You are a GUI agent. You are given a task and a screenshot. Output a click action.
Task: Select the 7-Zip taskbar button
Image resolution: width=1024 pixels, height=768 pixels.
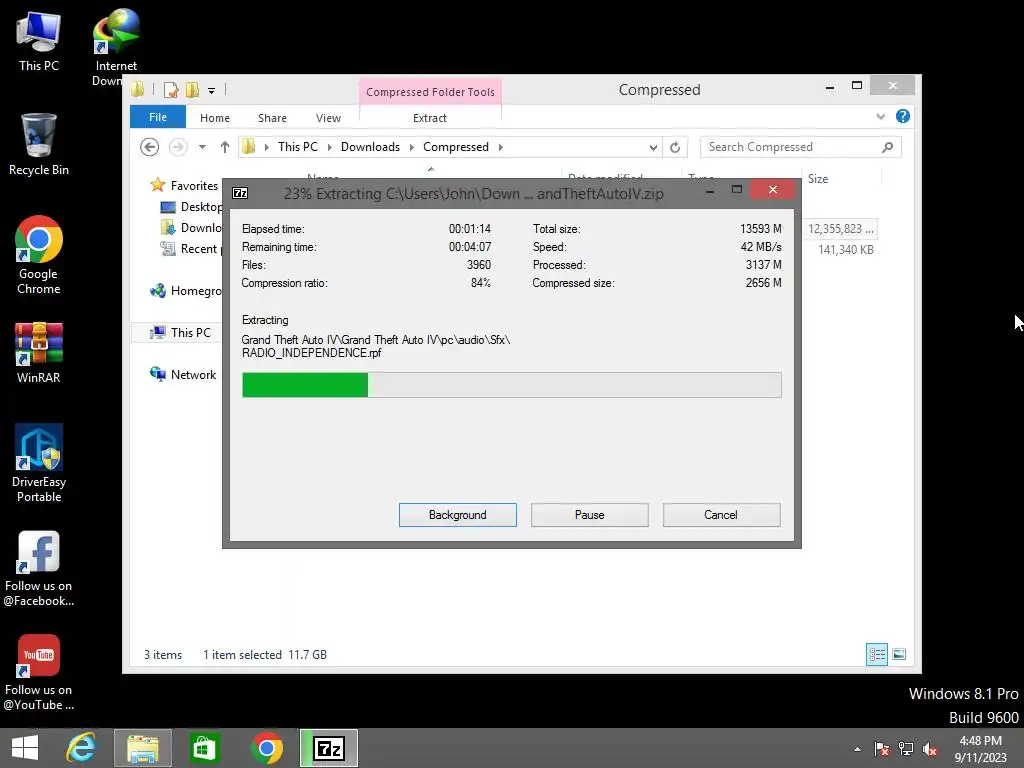click(328, 748)
